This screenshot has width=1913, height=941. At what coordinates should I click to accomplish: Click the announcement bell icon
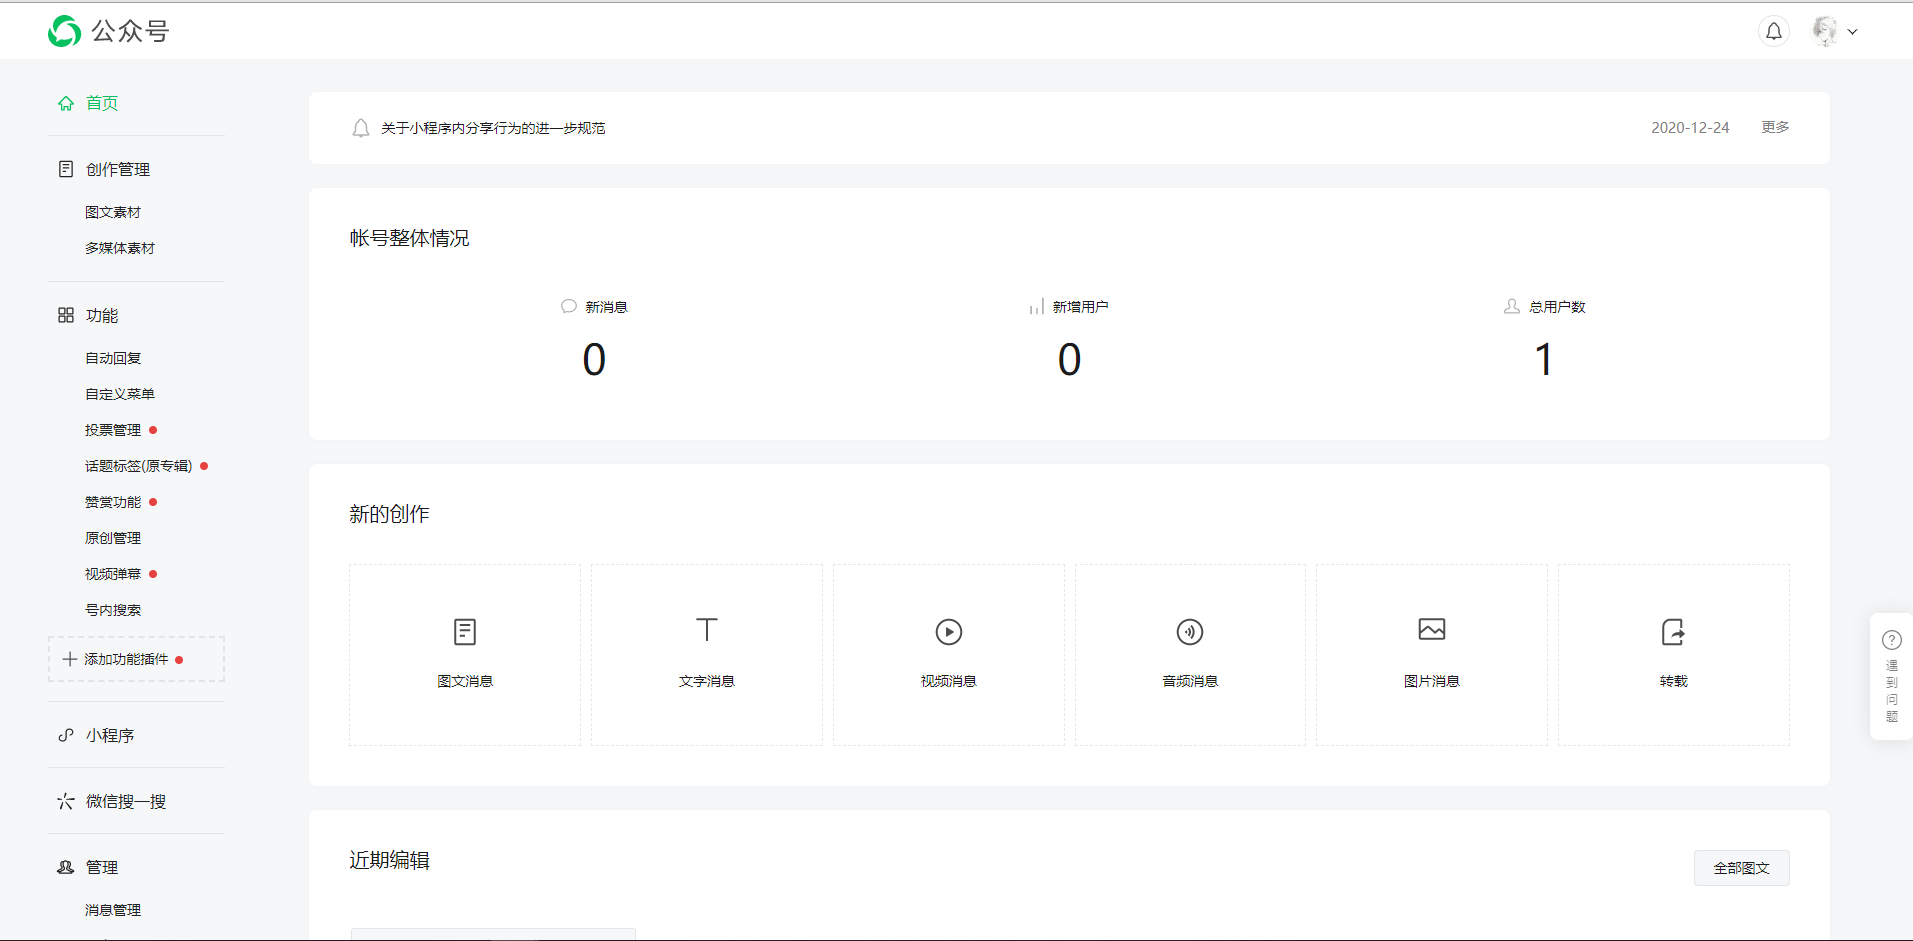coord(361,128)
